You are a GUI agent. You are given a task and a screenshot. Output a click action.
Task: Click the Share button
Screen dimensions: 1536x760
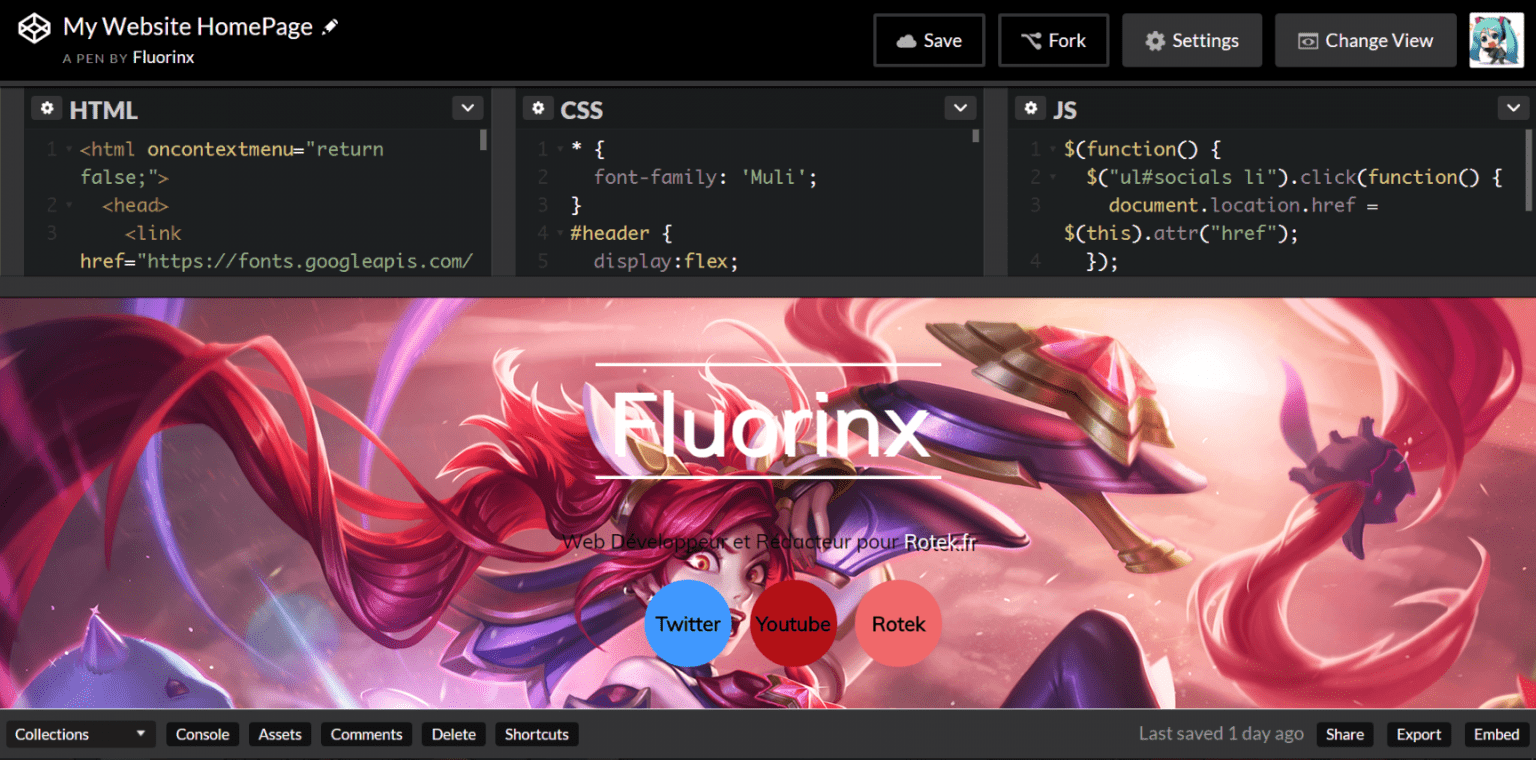[1345, 734]
